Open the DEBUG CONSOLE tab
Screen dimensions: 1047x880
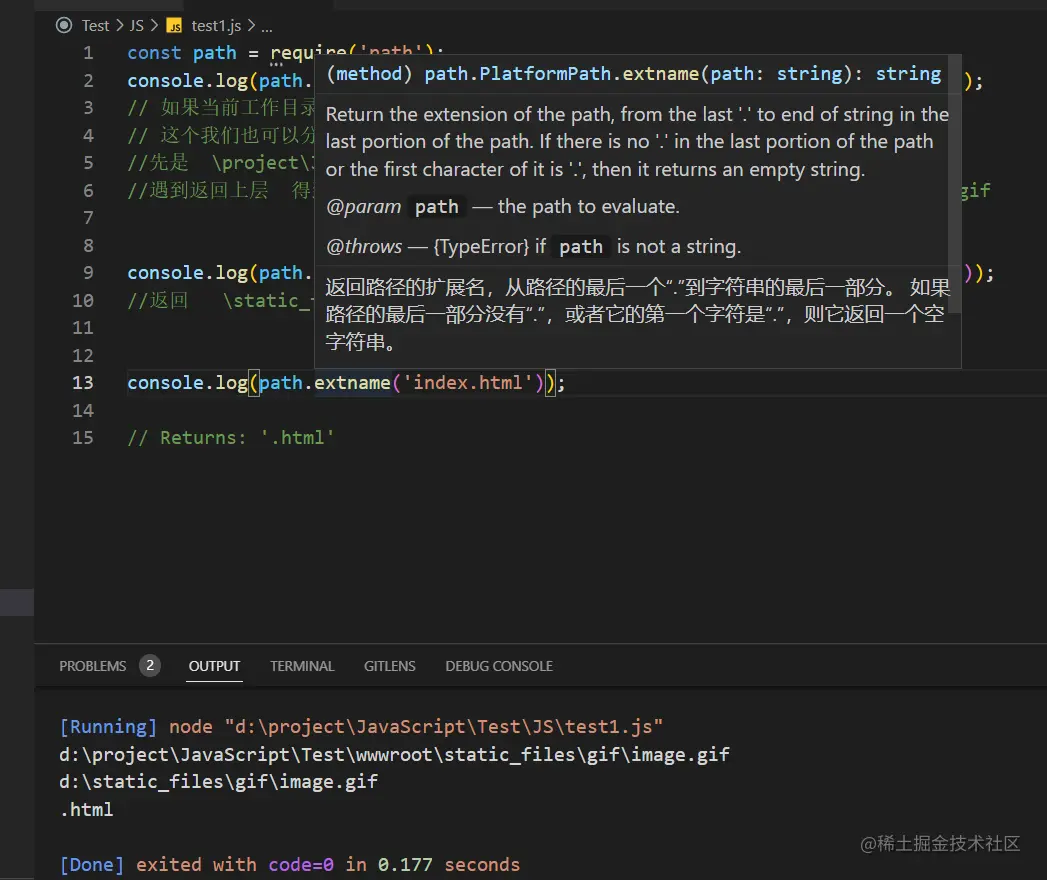click(x=499, y=666)
